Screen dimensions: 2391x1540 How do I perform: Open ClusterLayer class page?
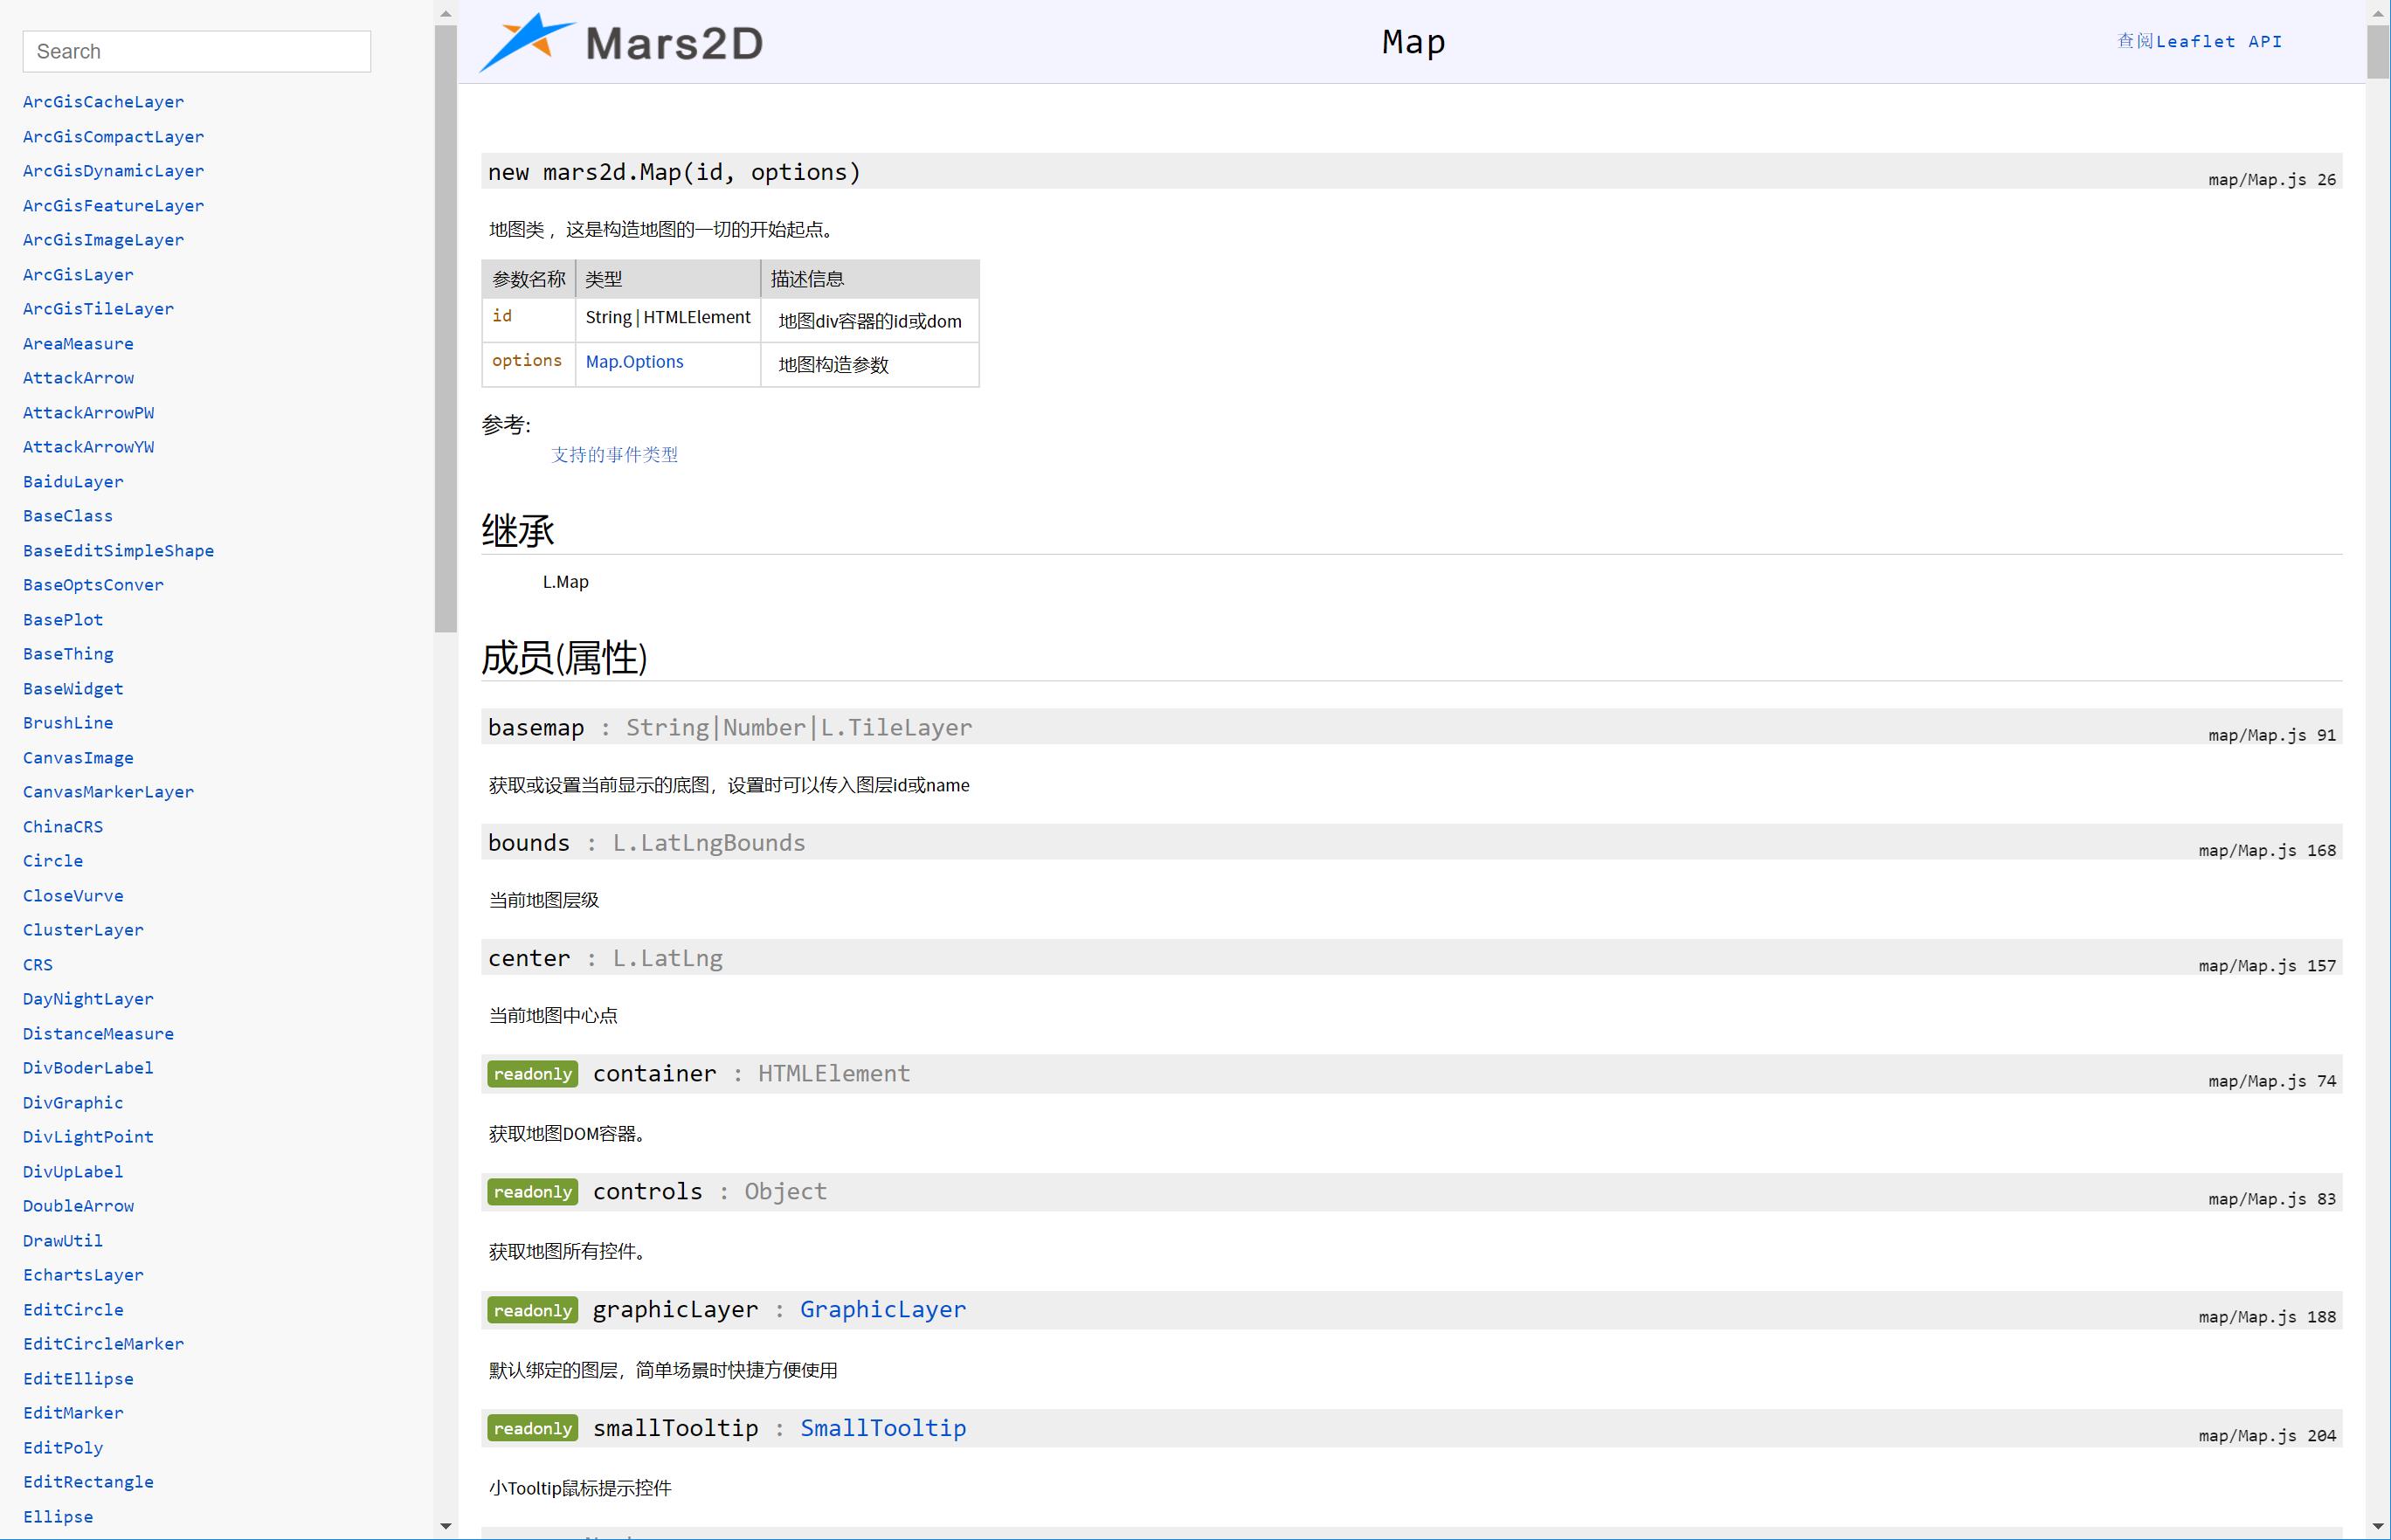(83, 930)
